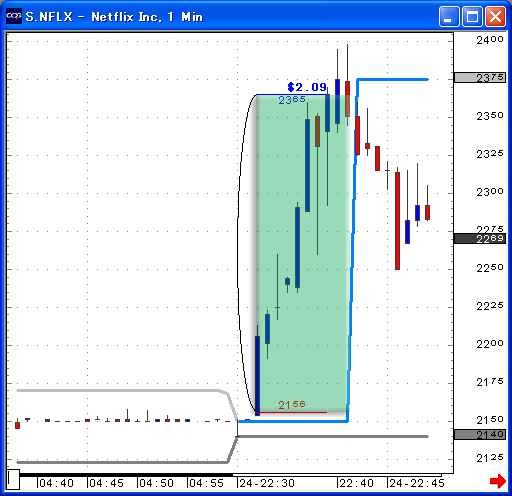The width and height of the screenshot is (512, 496).
Task: Click the $2.09 profit label
Action: coord(307,87)
